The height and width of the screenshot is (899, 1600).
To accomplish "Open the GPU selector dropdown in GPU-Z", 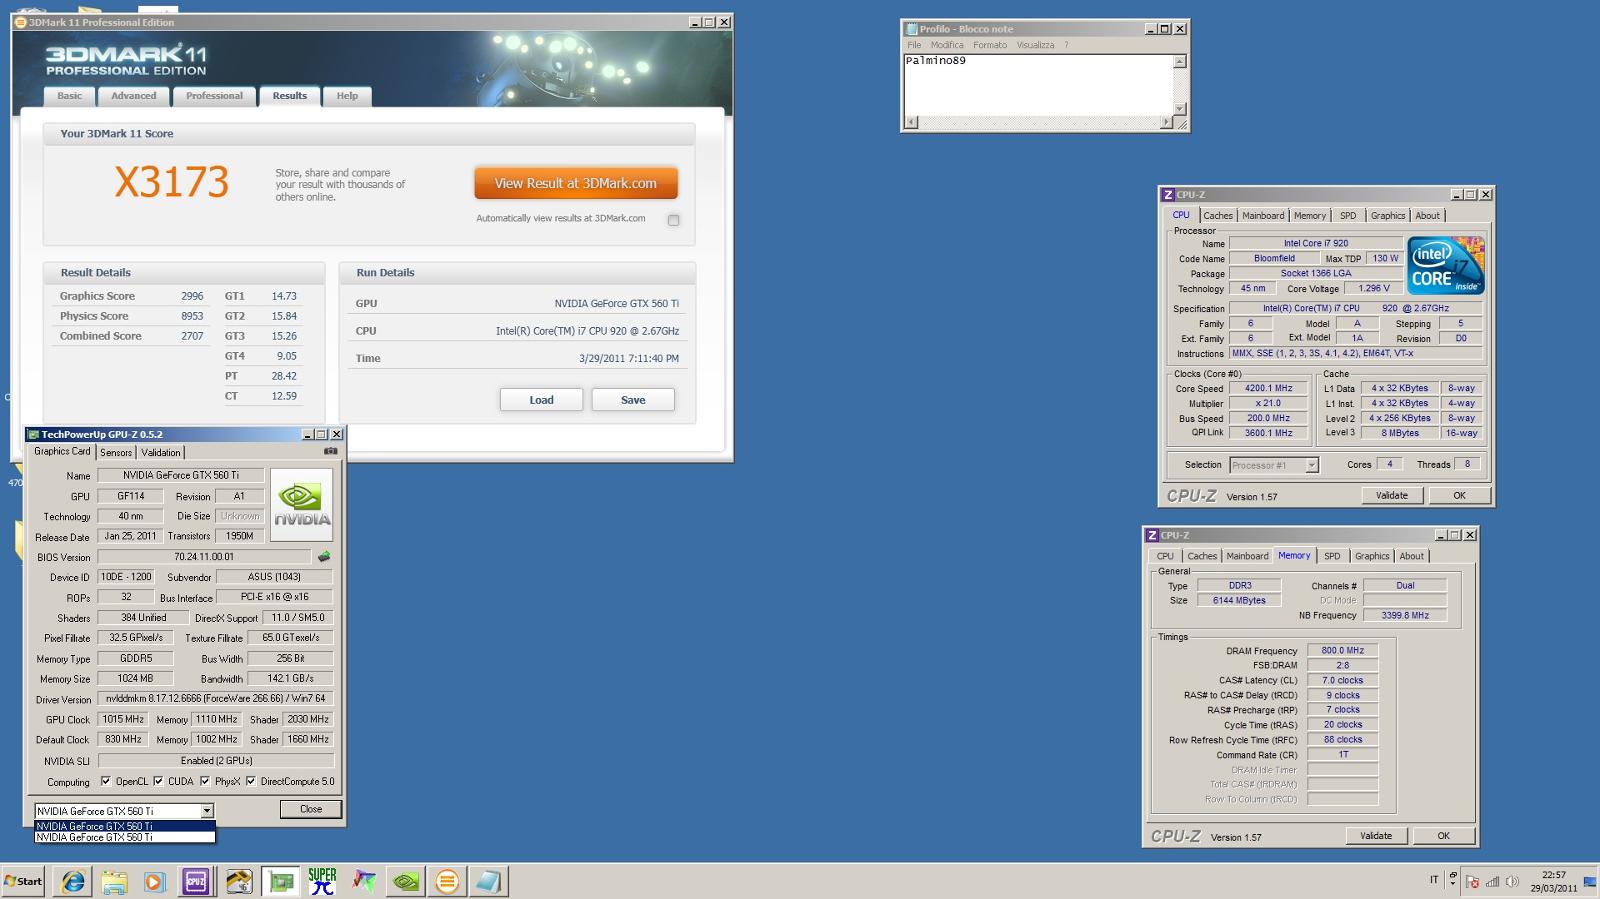I will 207,811.
